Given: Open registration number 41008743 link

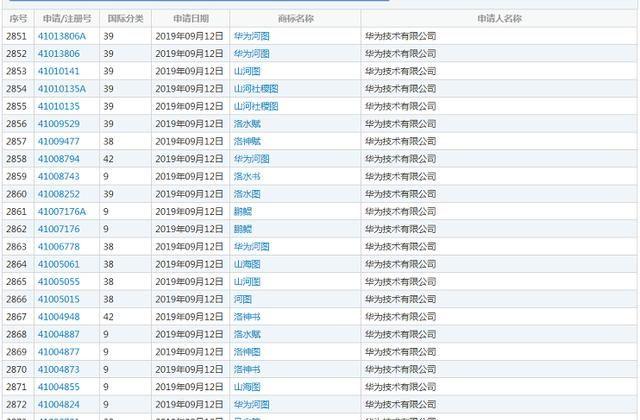Looking at the screenshot, I should point(59,177).
